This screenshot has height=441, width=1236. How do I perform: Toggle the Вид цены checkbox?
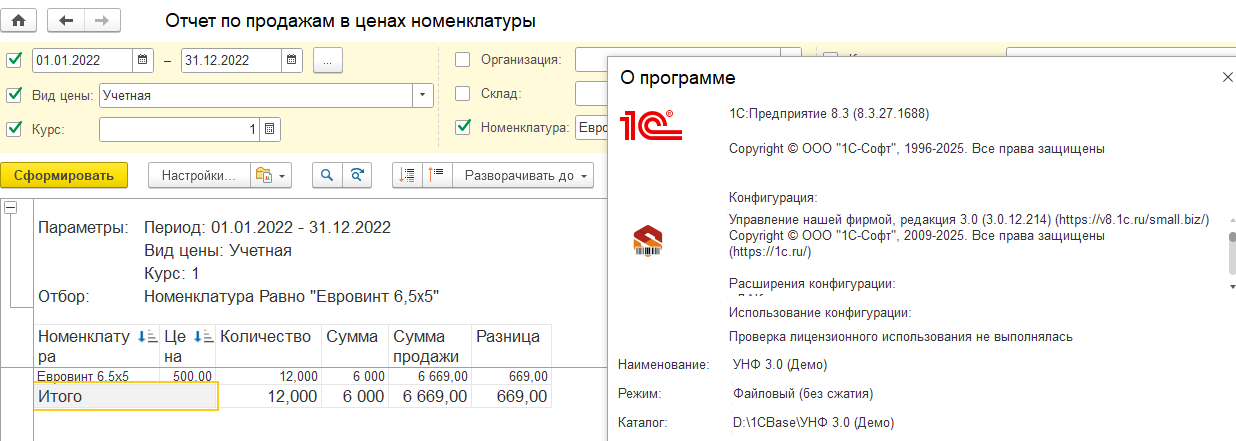click(x=14, y=95)
